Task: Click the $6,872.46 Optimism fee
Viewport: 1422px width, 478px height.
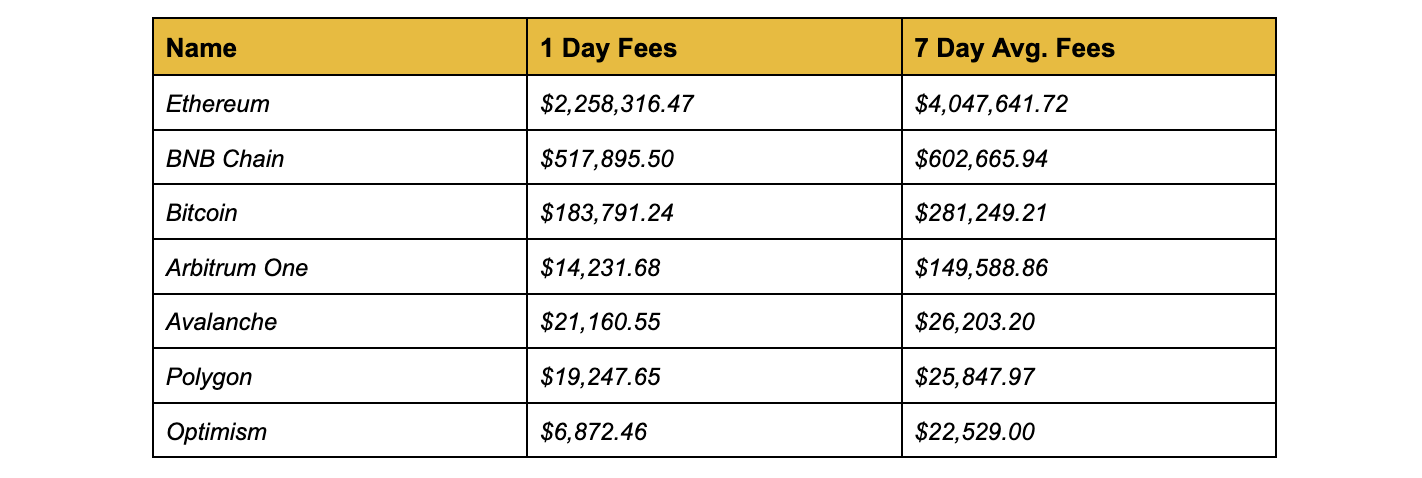Action: (x=714, y=431)
